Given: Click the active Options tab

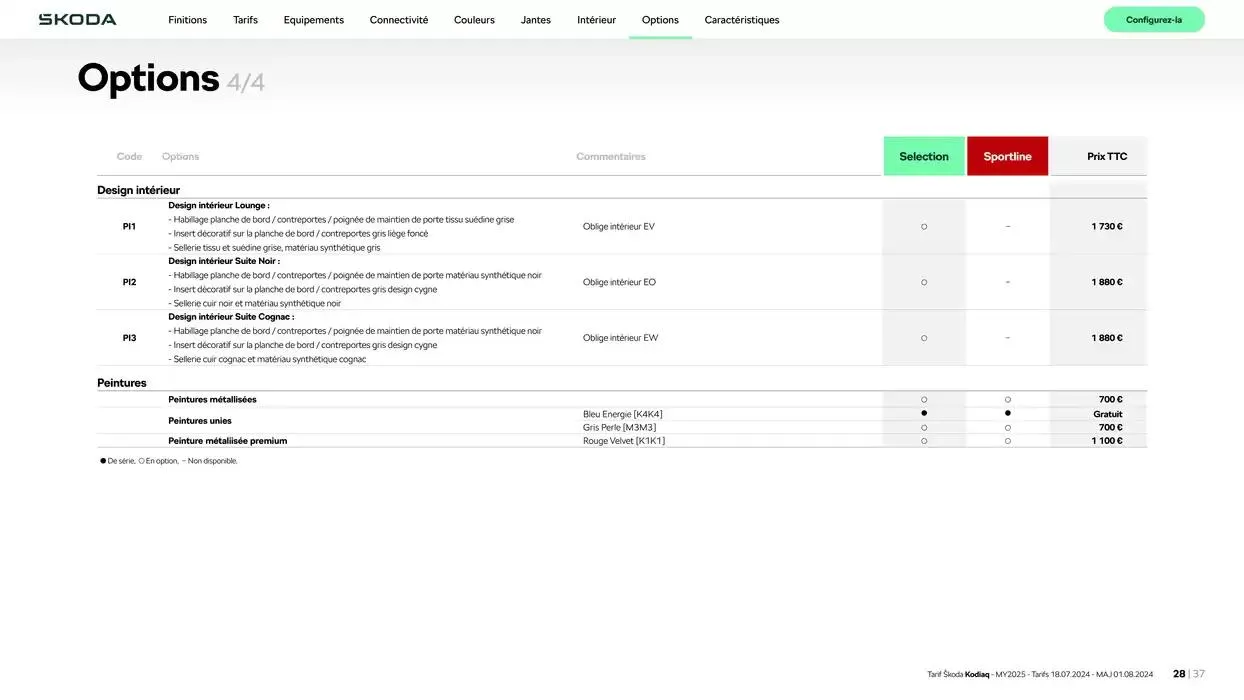Looking at the screenshot, I should tap(660, 20).
